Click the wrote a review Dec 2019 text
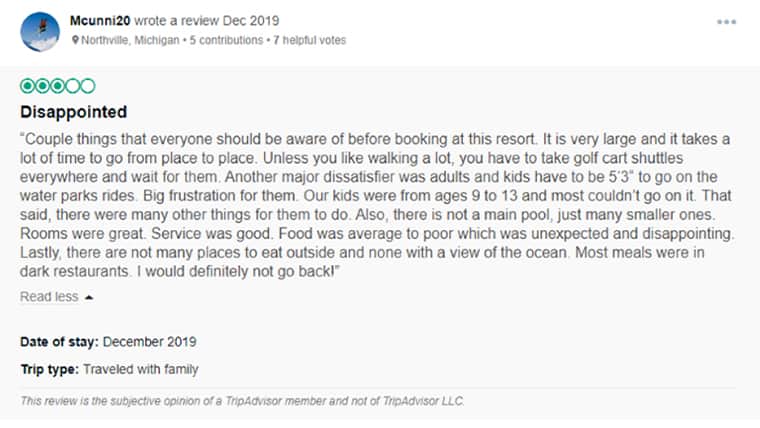The image size is (760, 428). [206, 21]
